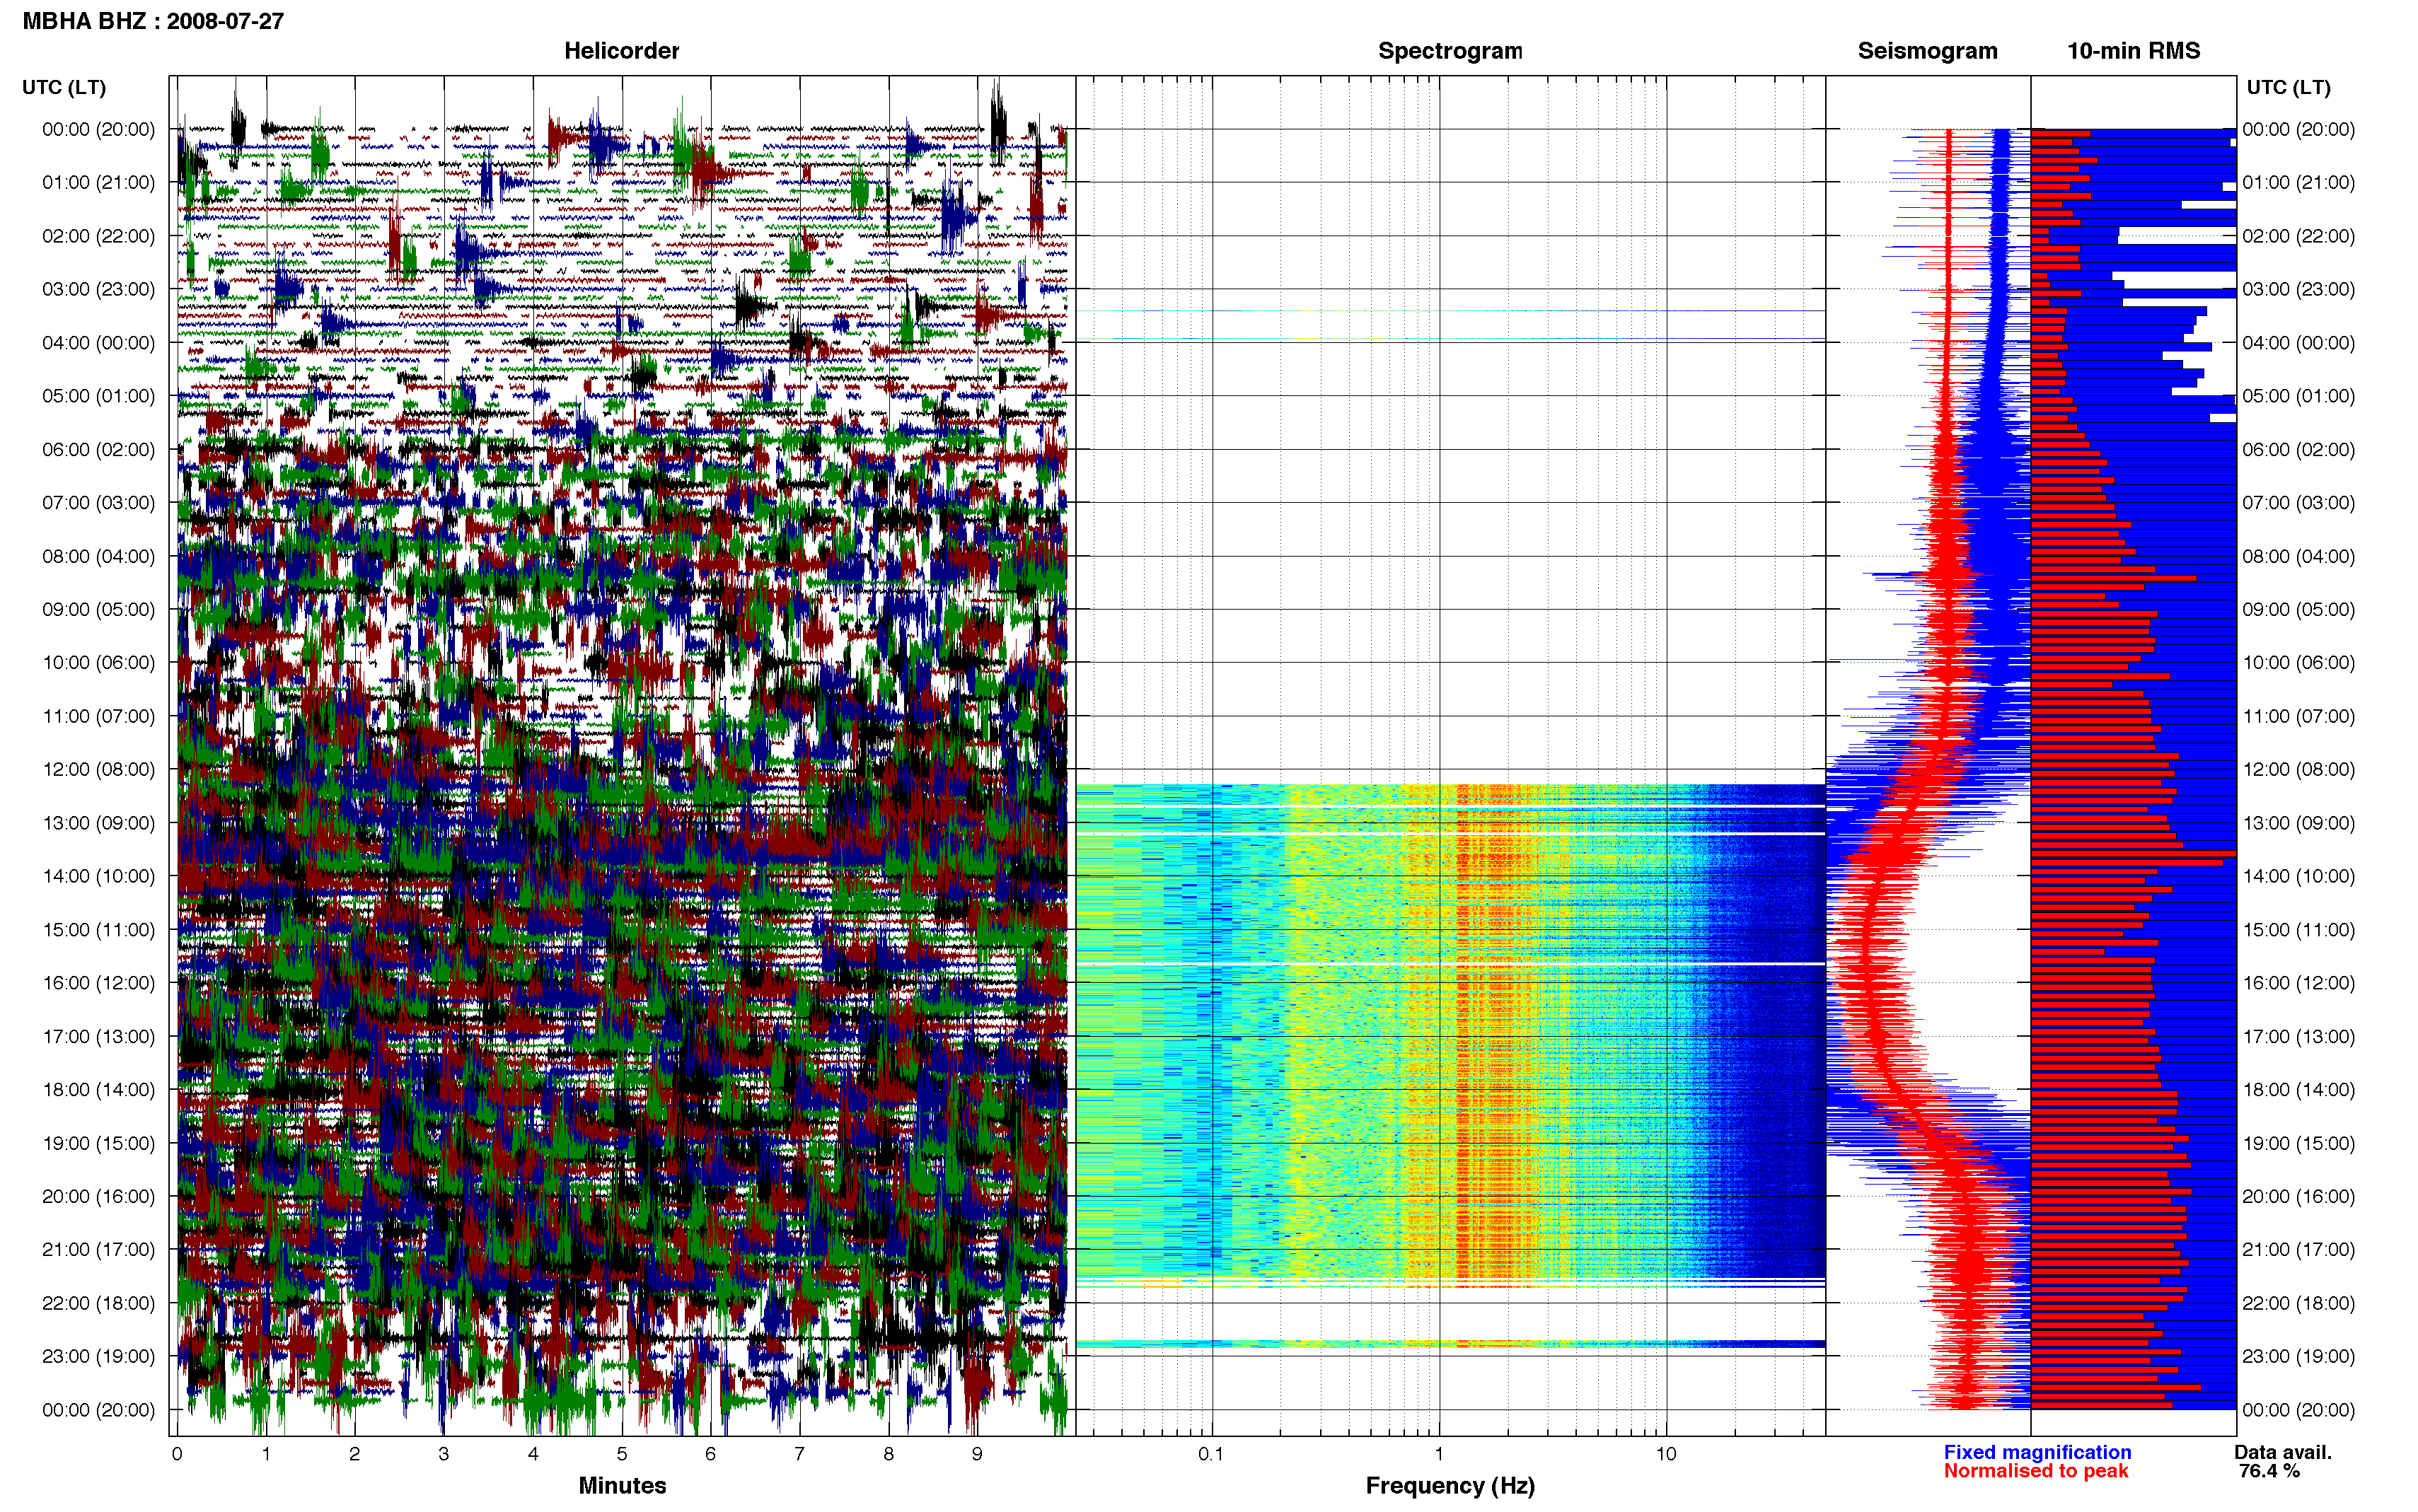Click the left '09:00 (05:00)' time label
The image size is (2418, 1512).
(x=98, y=609)
